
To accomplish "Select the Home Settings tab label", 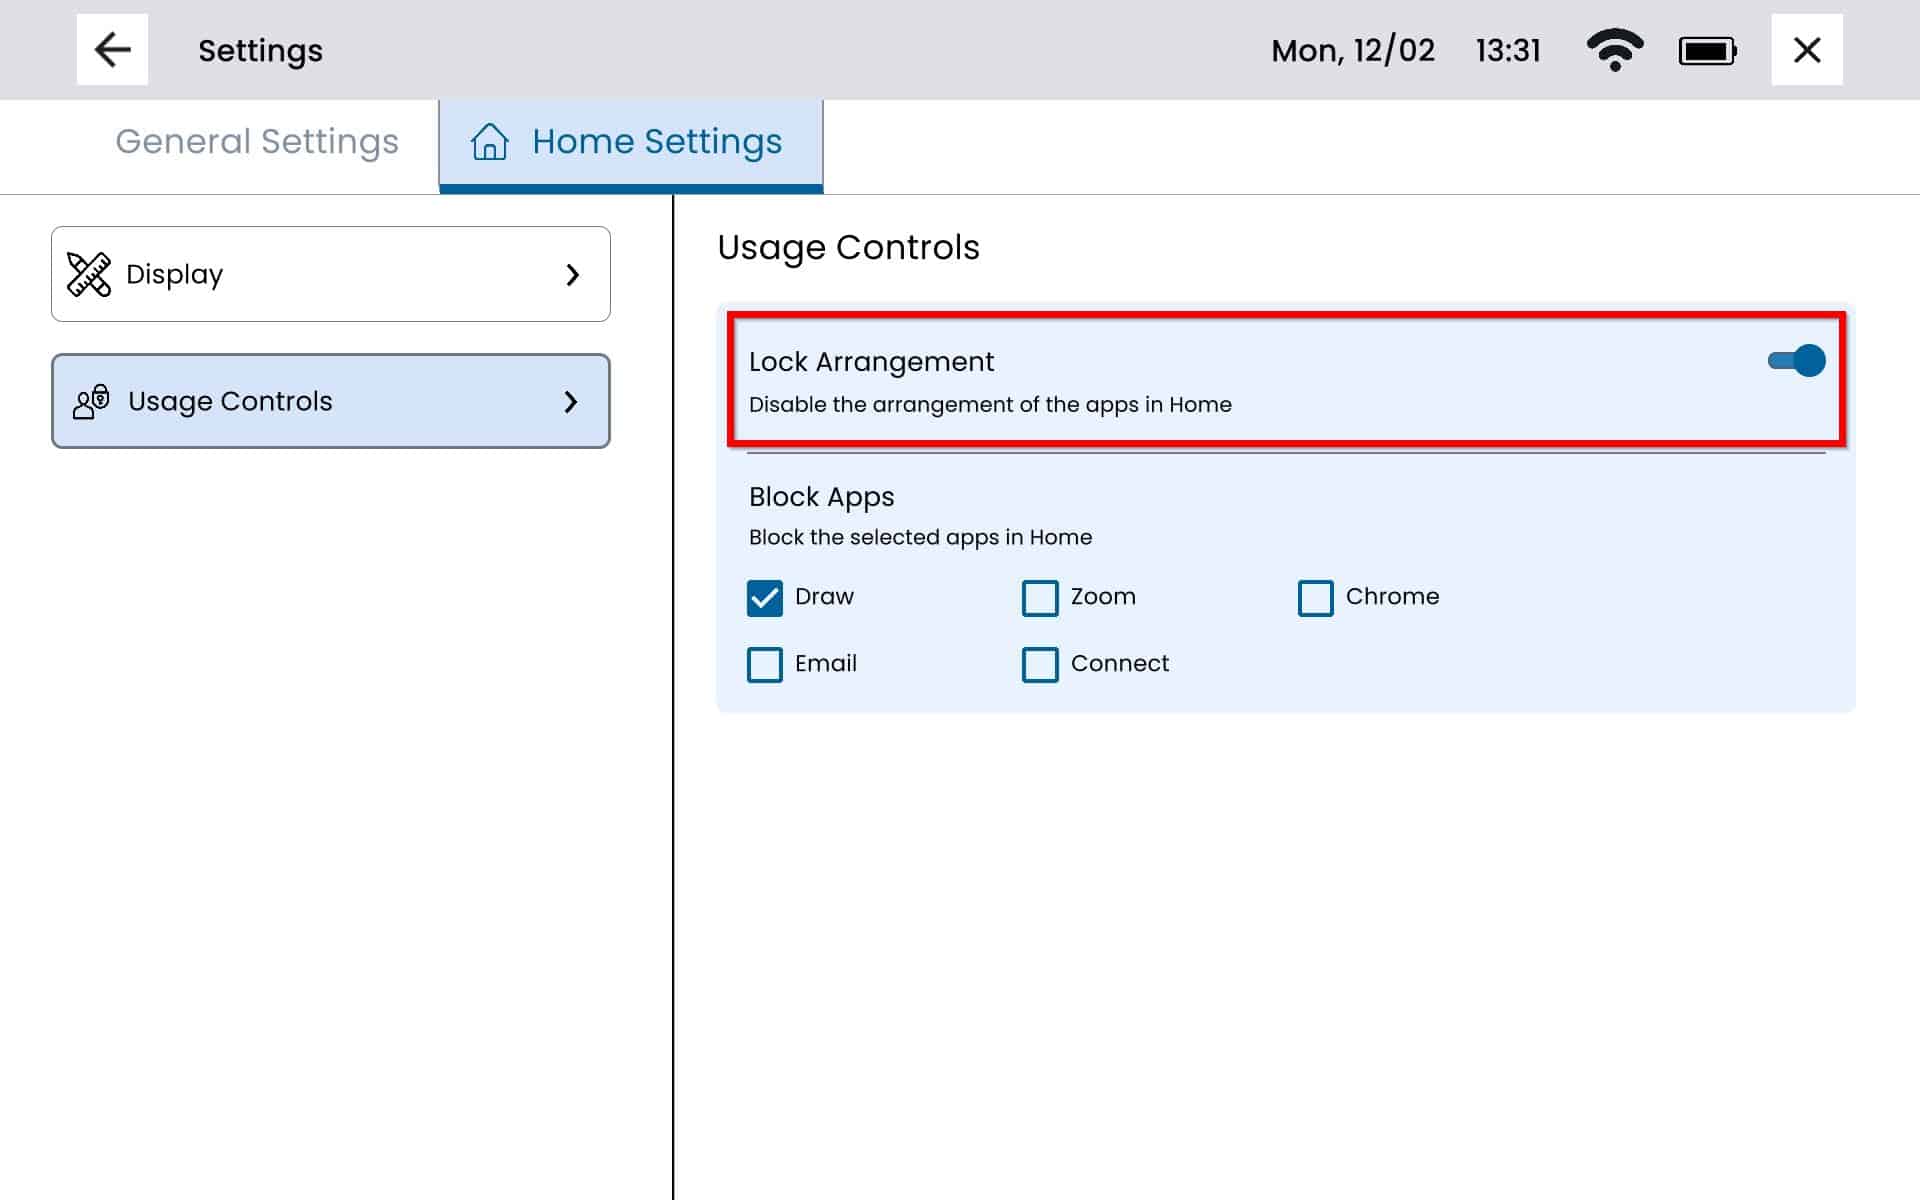I will point(657,142).
